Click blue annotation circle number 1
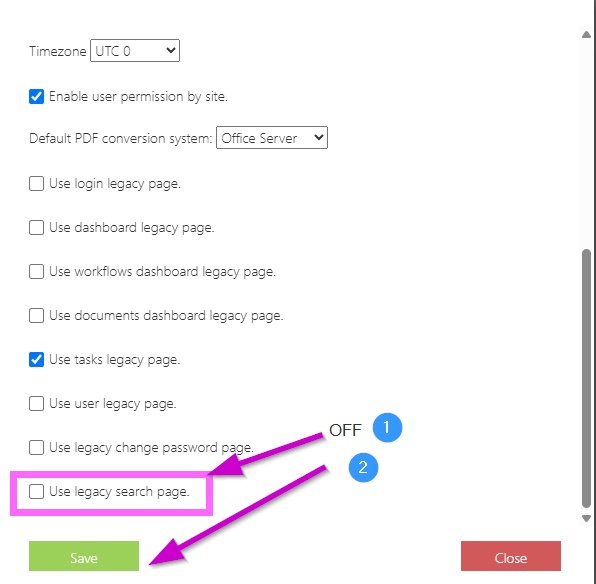 pos(387,428)
